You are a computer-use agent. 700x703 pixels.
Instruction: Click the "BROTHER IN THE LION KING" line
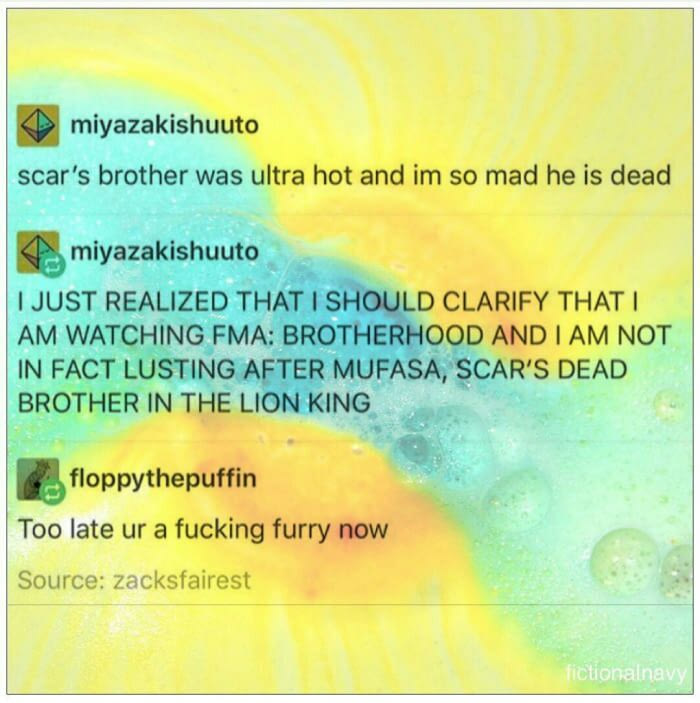pyautogui.click(x=194, y=403)
